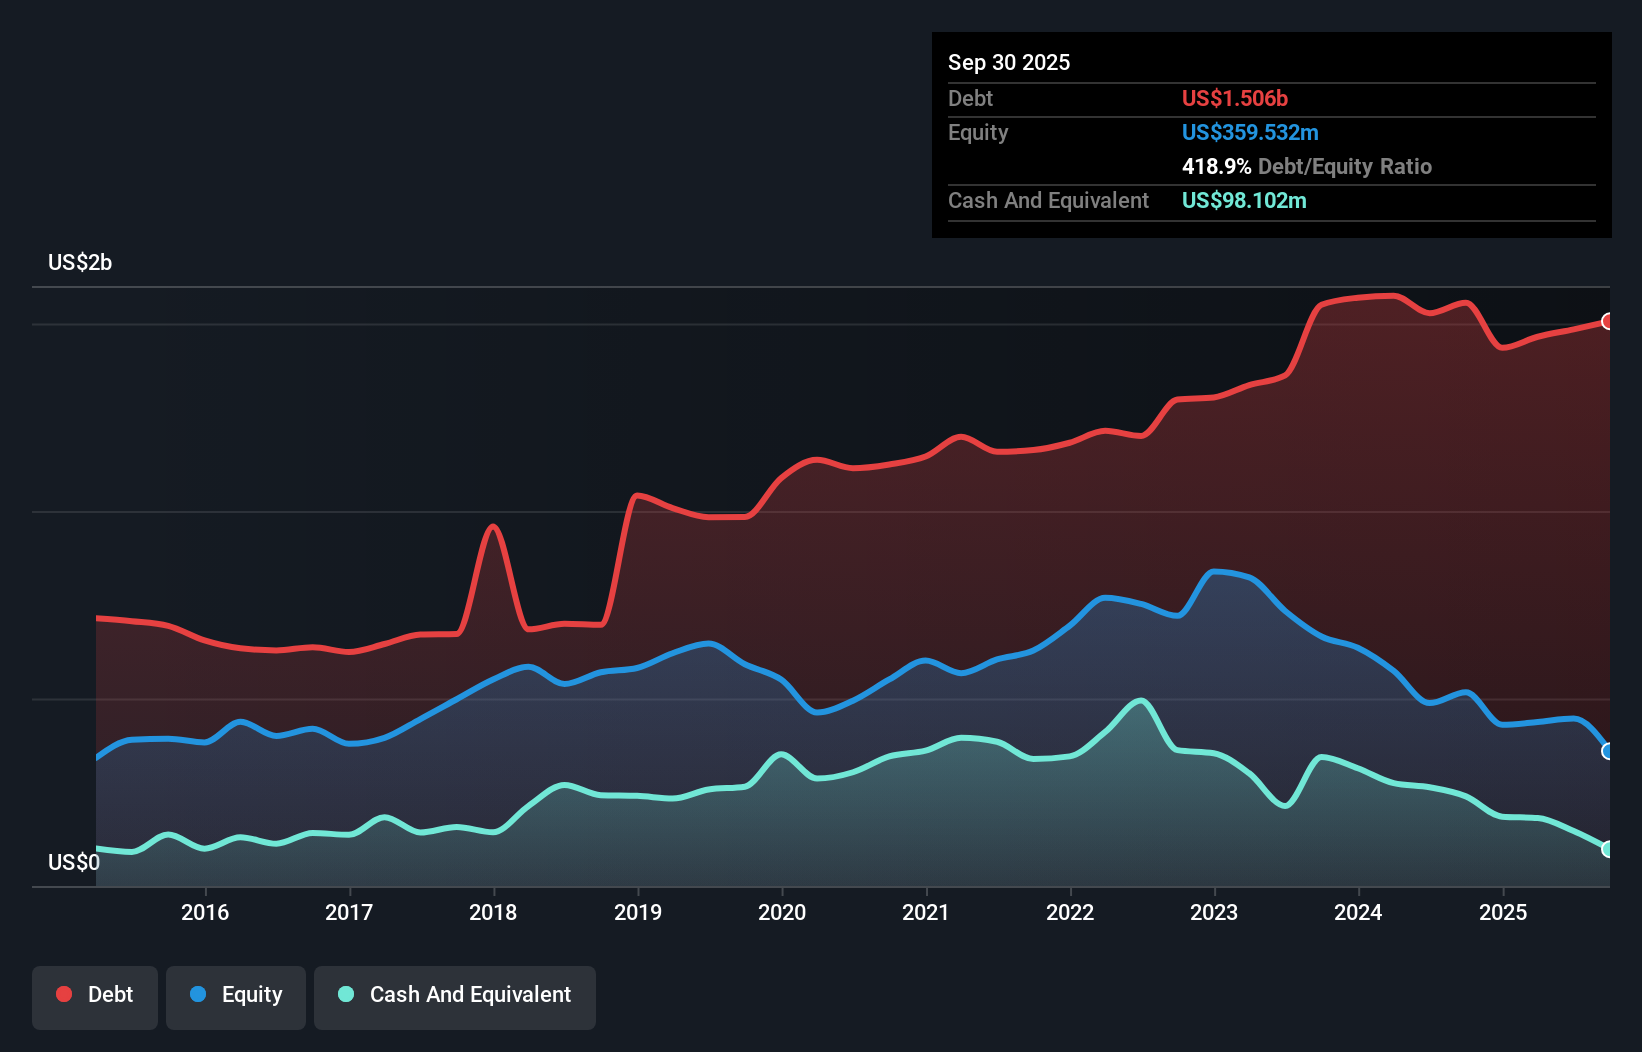Click the US$0 y-axis label

click(x=74, y=863)
